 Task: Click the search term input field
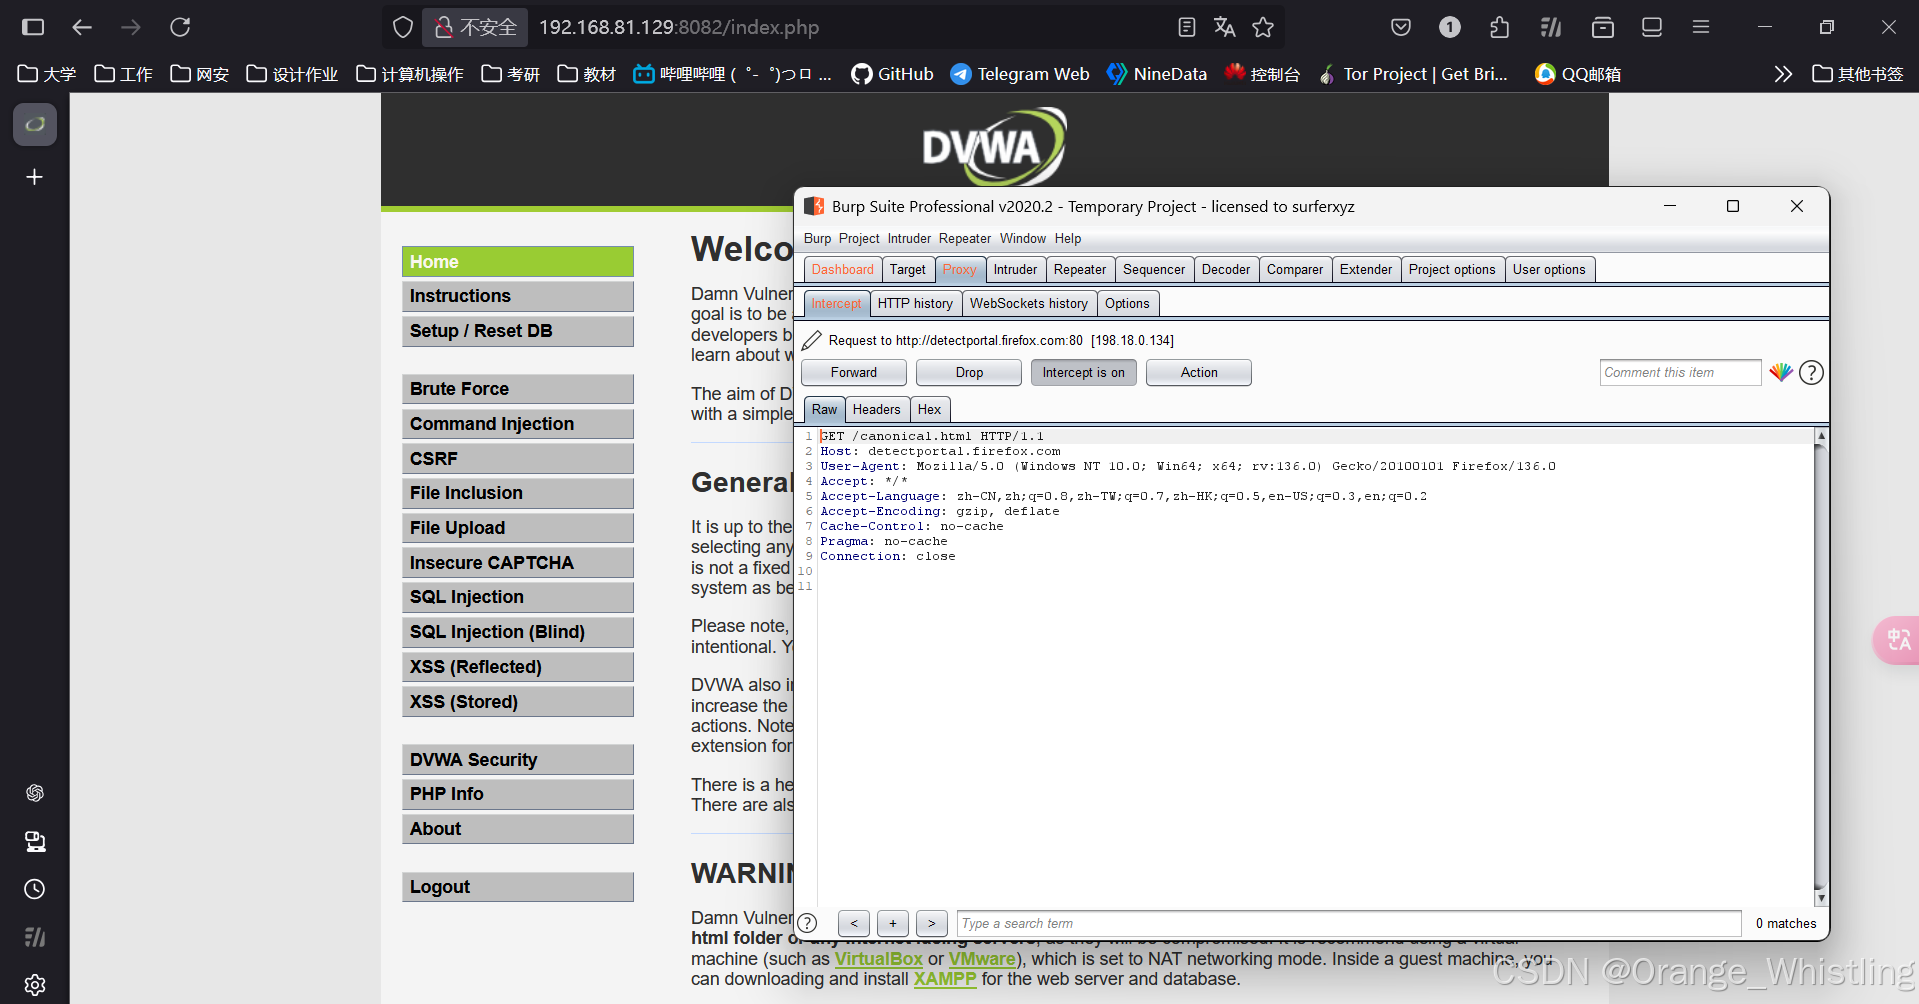[1349, 924]
